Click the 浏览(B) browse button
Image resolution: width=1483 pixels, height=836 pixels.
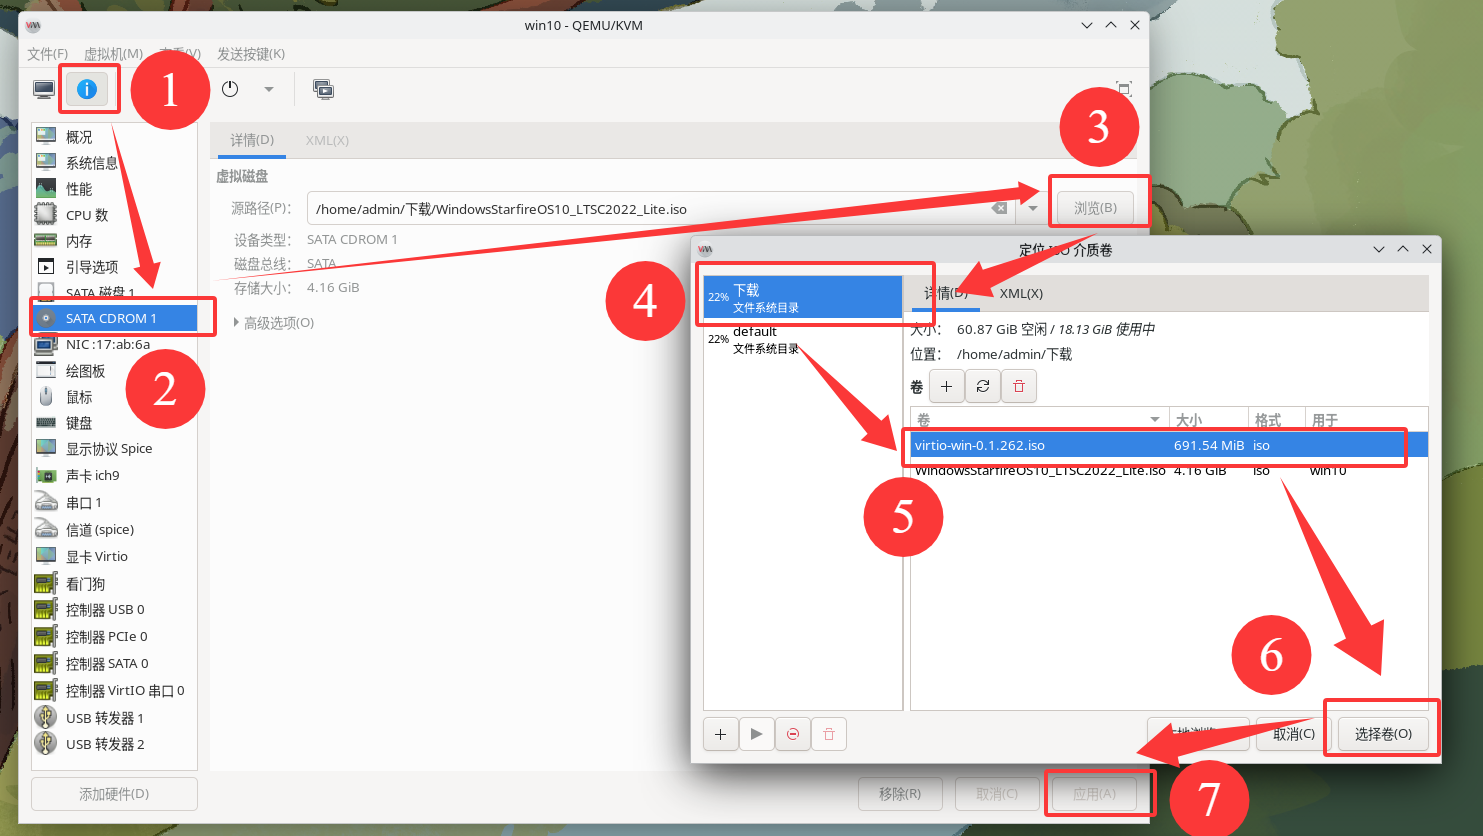coord(1095,208)
